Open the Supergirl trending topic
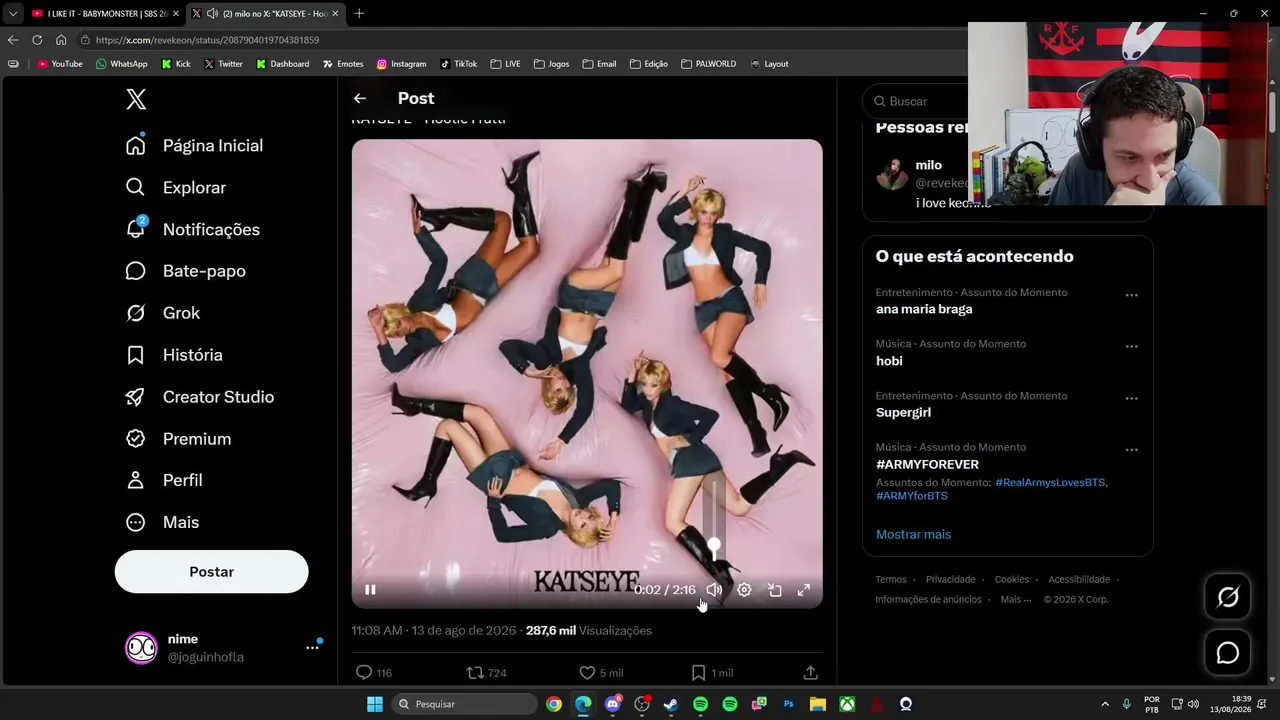 (903, 412)
